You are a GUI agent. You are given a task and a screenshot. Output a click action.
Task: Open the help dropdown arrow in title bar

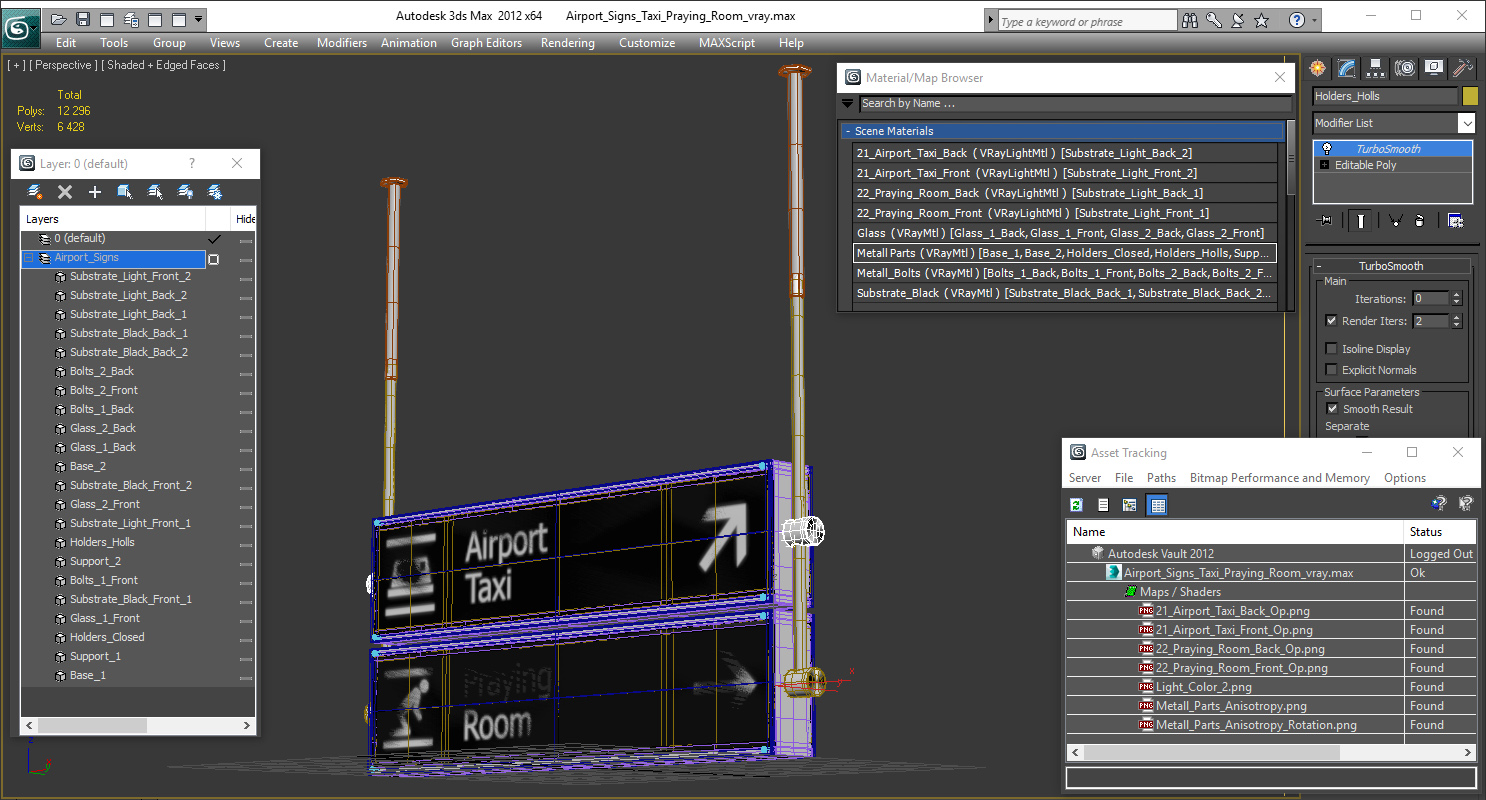pyautogui.click(x=1314, y=20)
